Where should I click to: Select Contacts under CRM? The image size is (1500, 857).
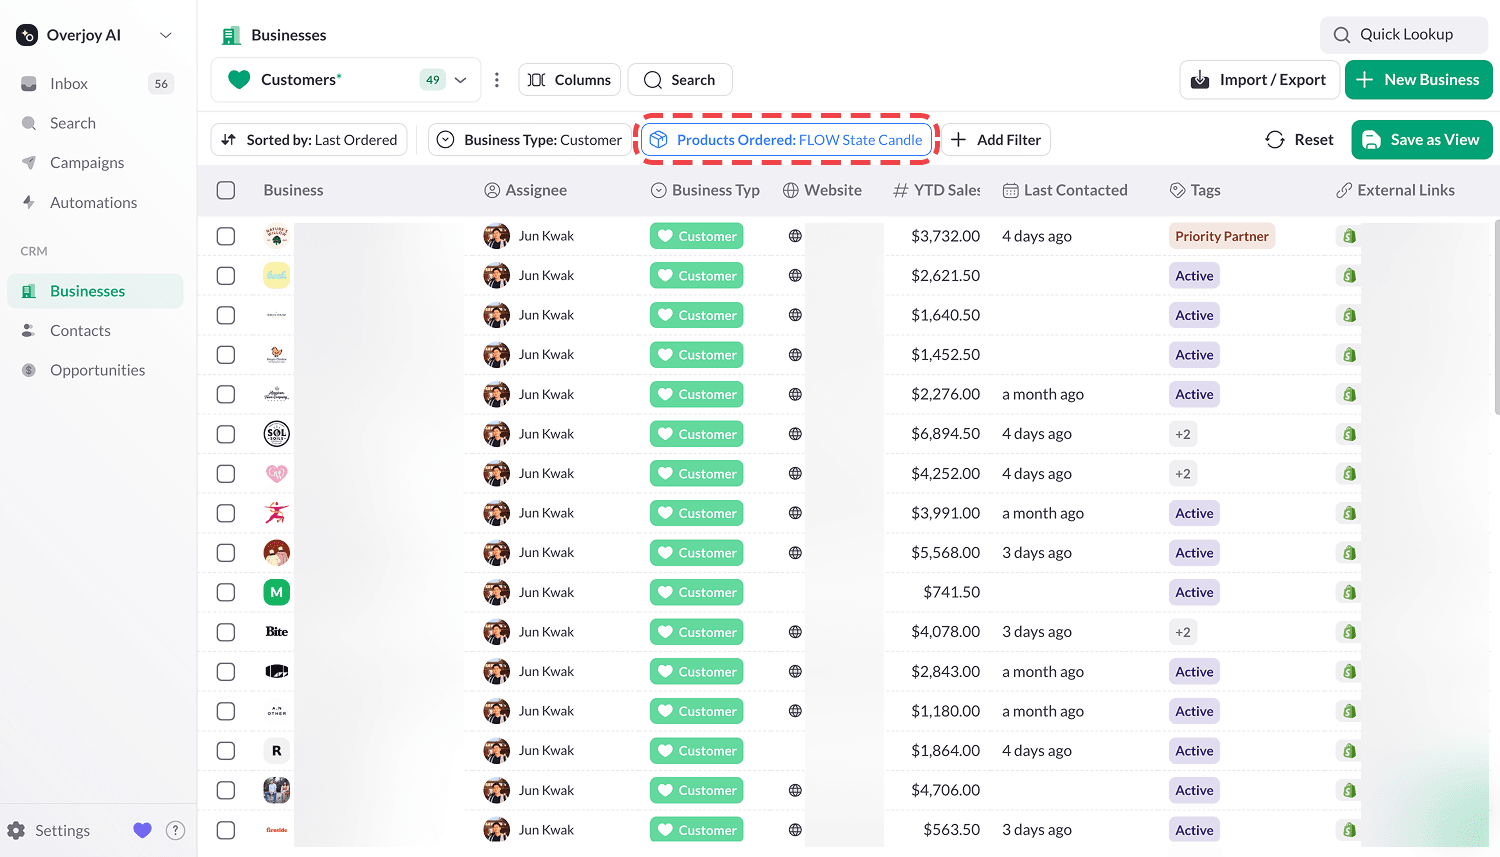[x=96, y=331]
